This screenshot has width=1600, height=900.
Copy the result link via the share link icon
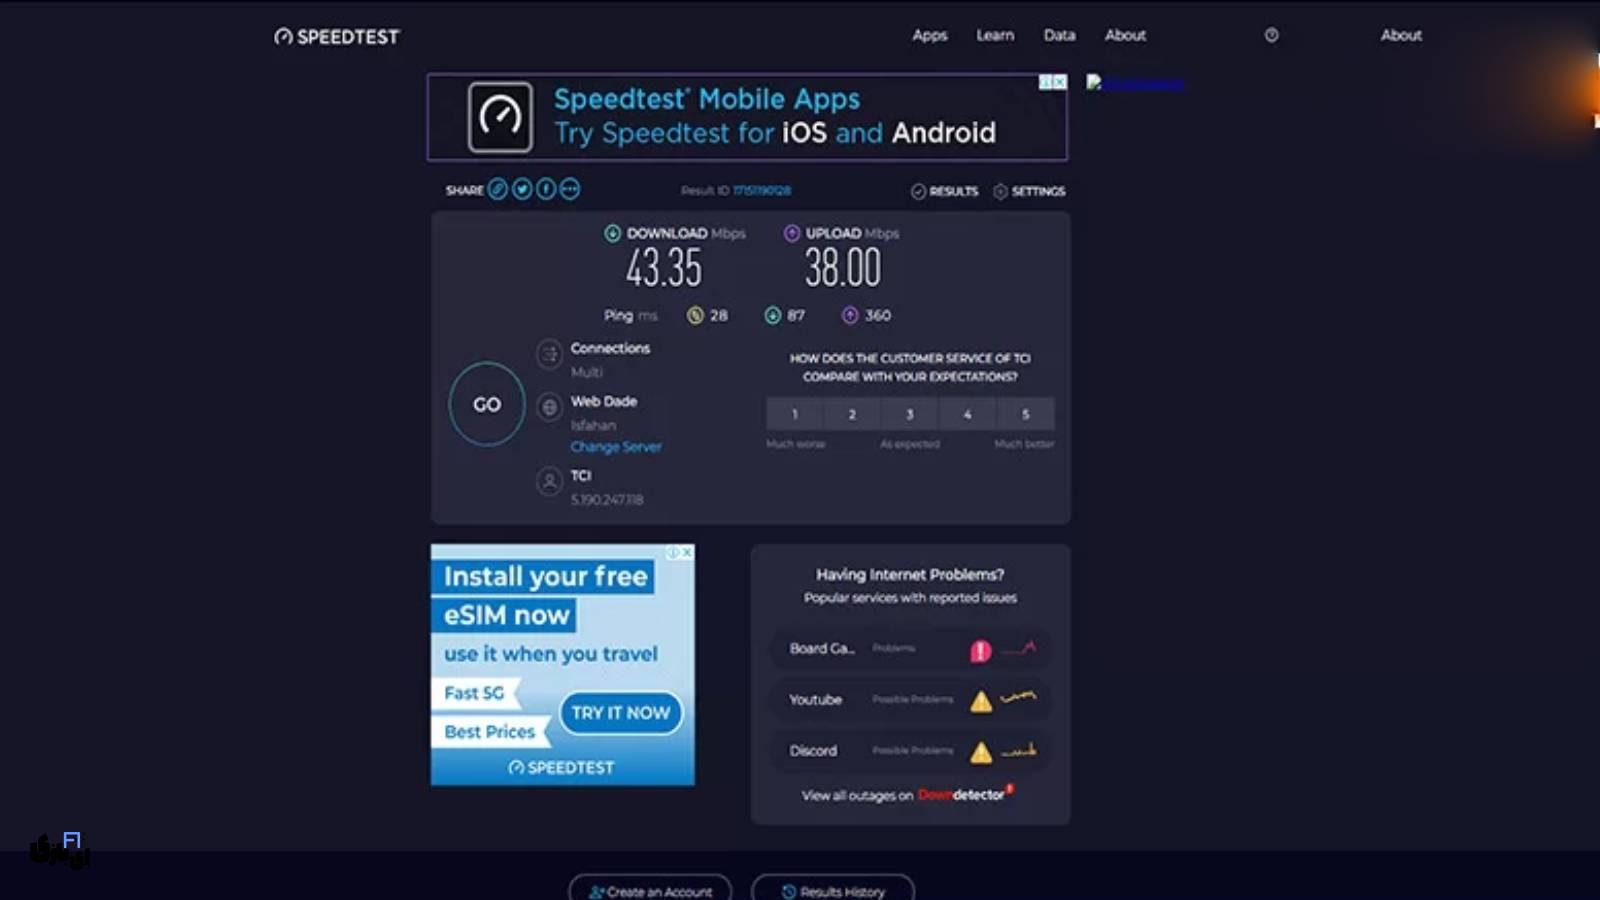[x=498, y=189]
